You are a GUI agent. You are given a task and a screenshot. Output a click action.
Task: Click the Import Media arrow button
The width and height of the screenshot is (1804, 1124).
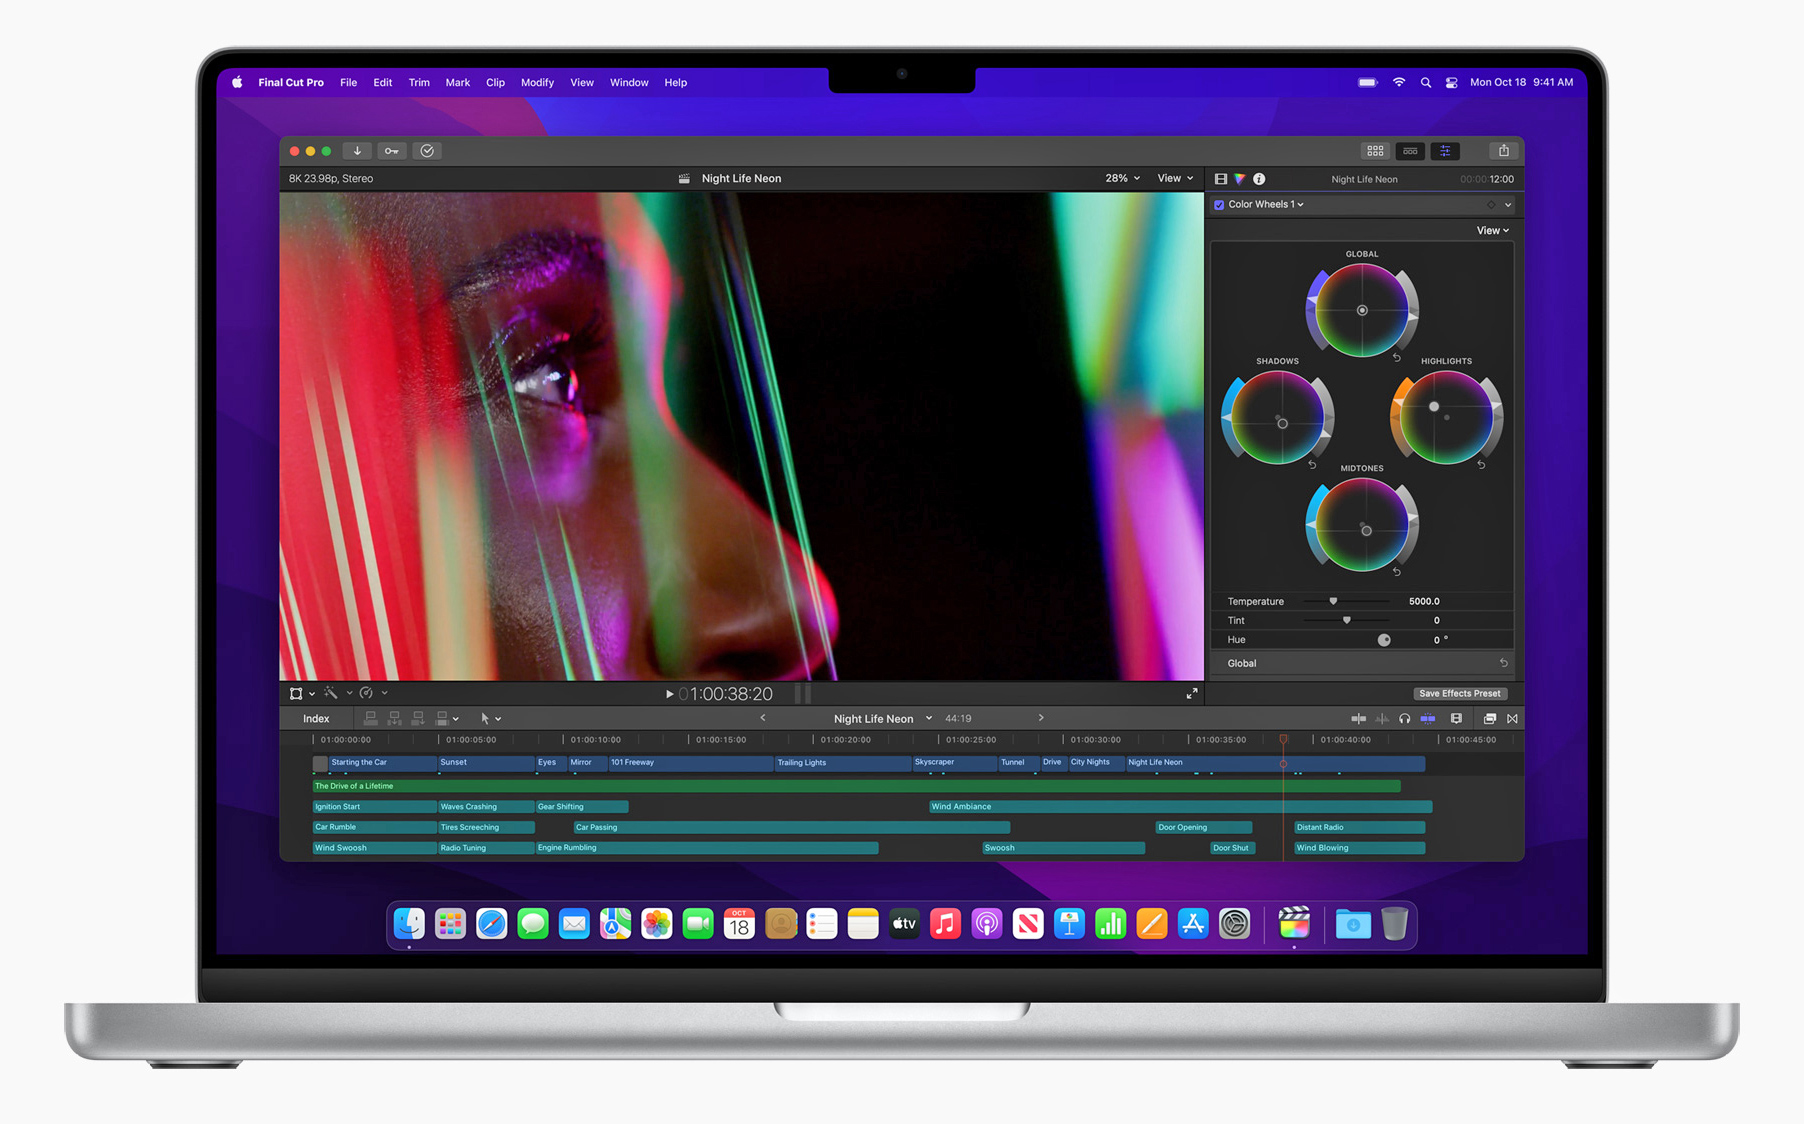click(x=357, y=151)
